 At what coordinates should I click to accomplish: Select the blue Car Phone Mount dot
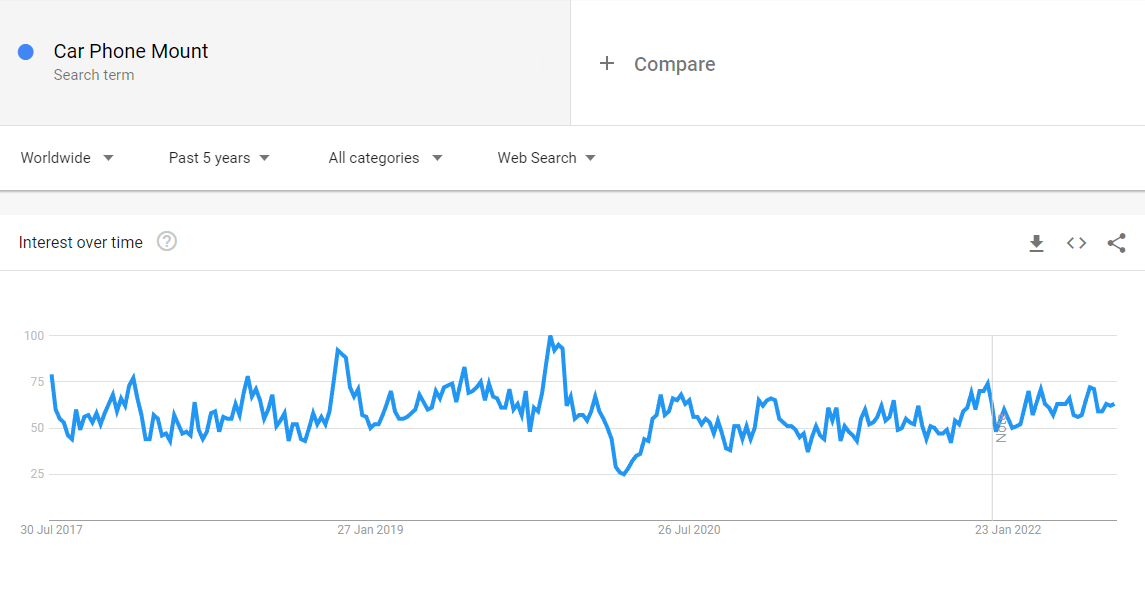26,52
